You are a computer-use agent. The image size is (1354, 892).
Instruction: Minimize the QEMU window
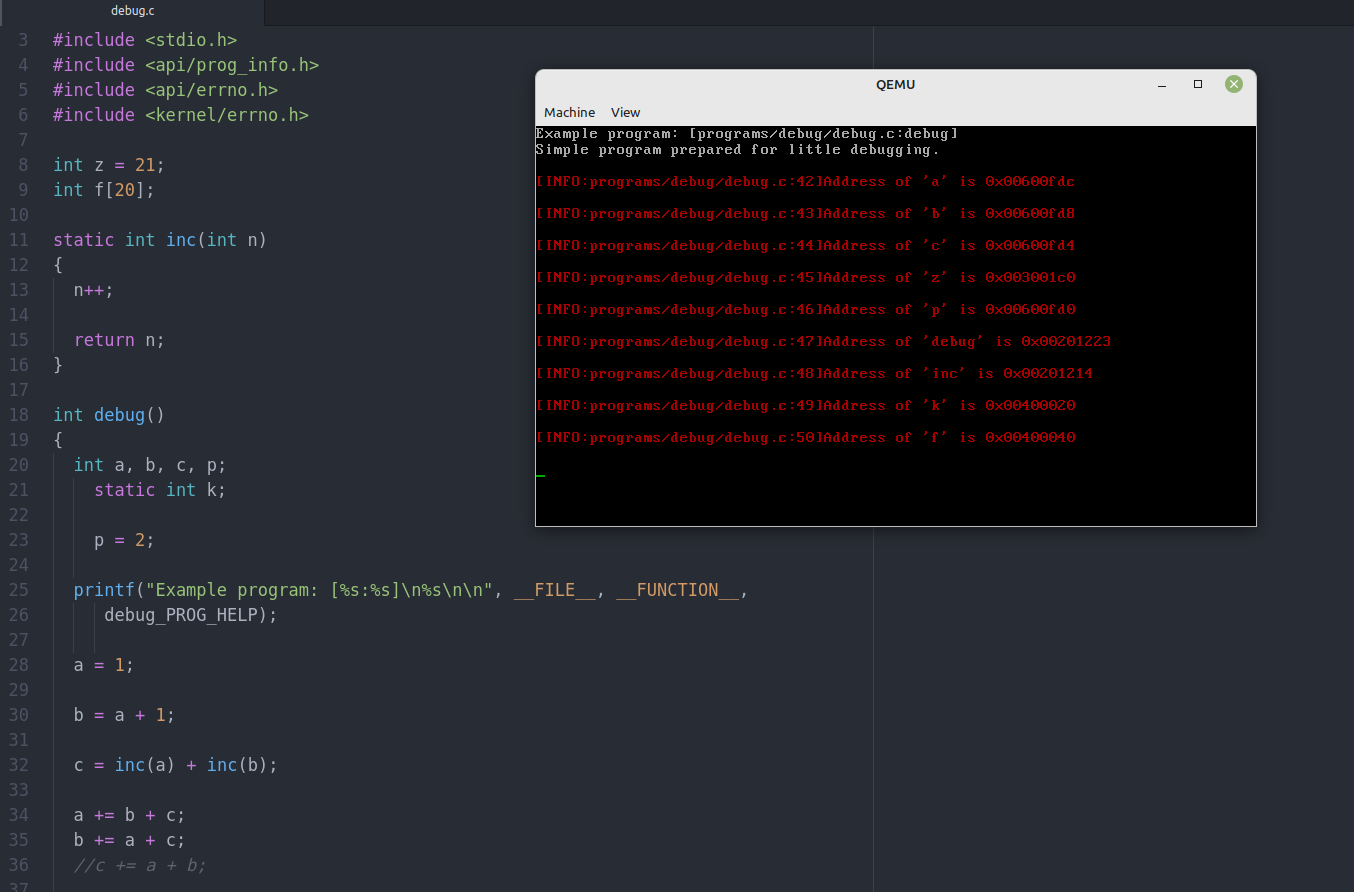click(1162, 84)
